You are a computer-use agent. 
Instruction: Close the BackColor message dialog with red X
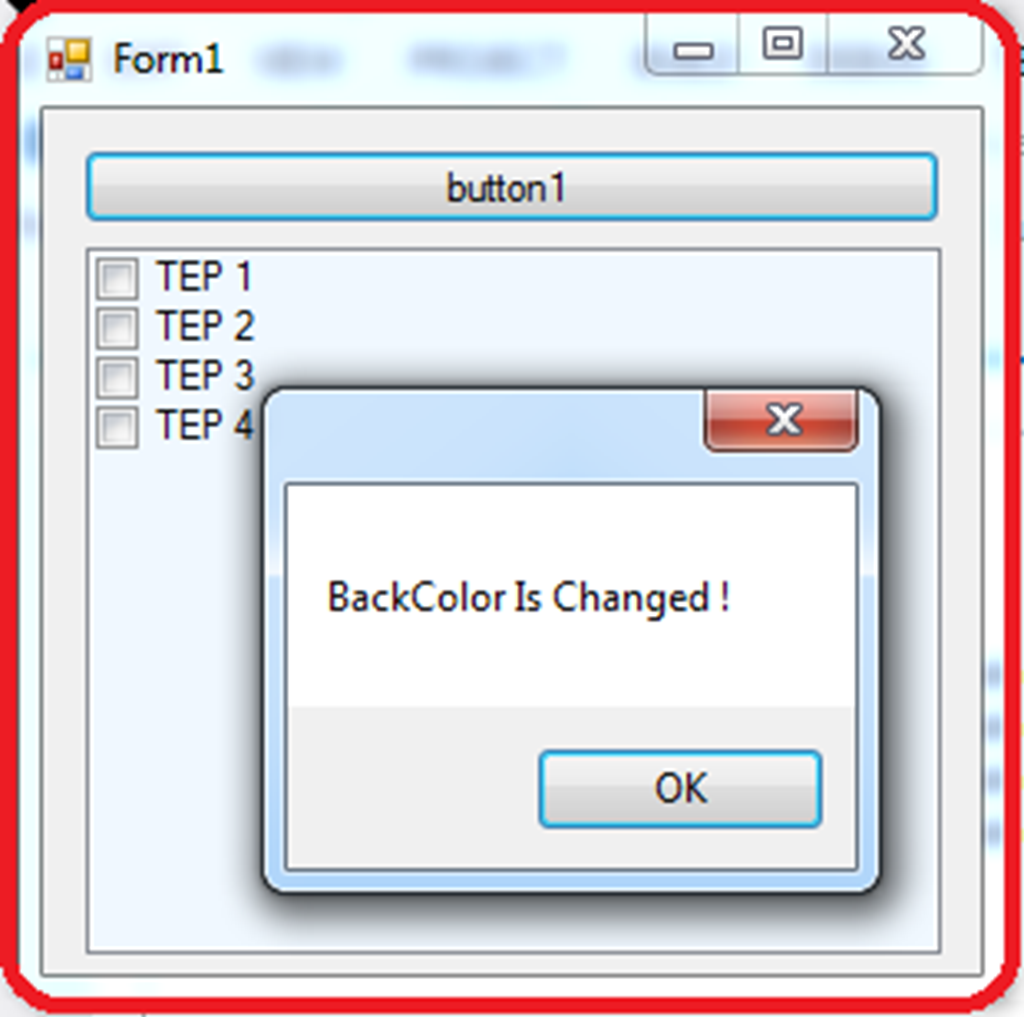pos(781,420)
